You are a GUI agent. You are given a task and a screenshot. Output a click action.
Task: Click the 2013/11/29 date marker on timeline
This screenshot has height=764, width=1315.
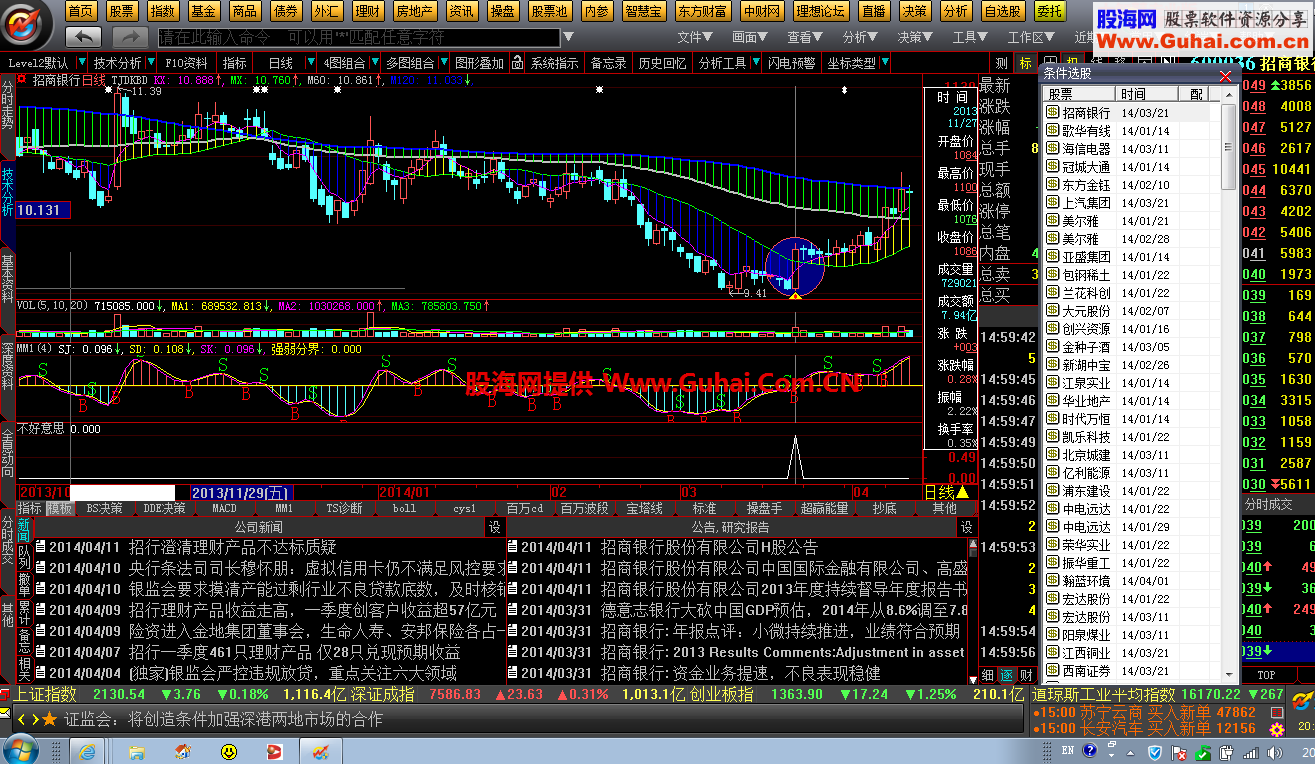click(x=240, y=492)
